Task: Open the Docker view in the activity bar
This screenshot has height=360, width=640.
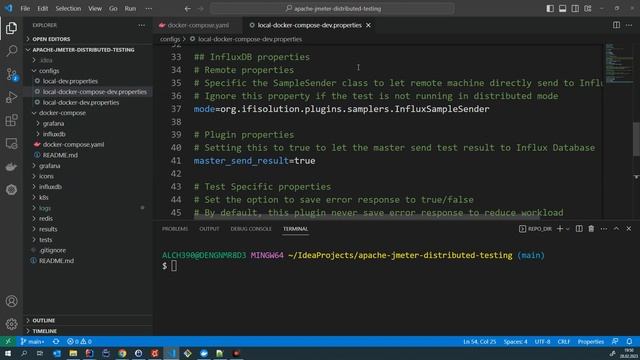Action: pyautogui.click(x=11, y=167)
